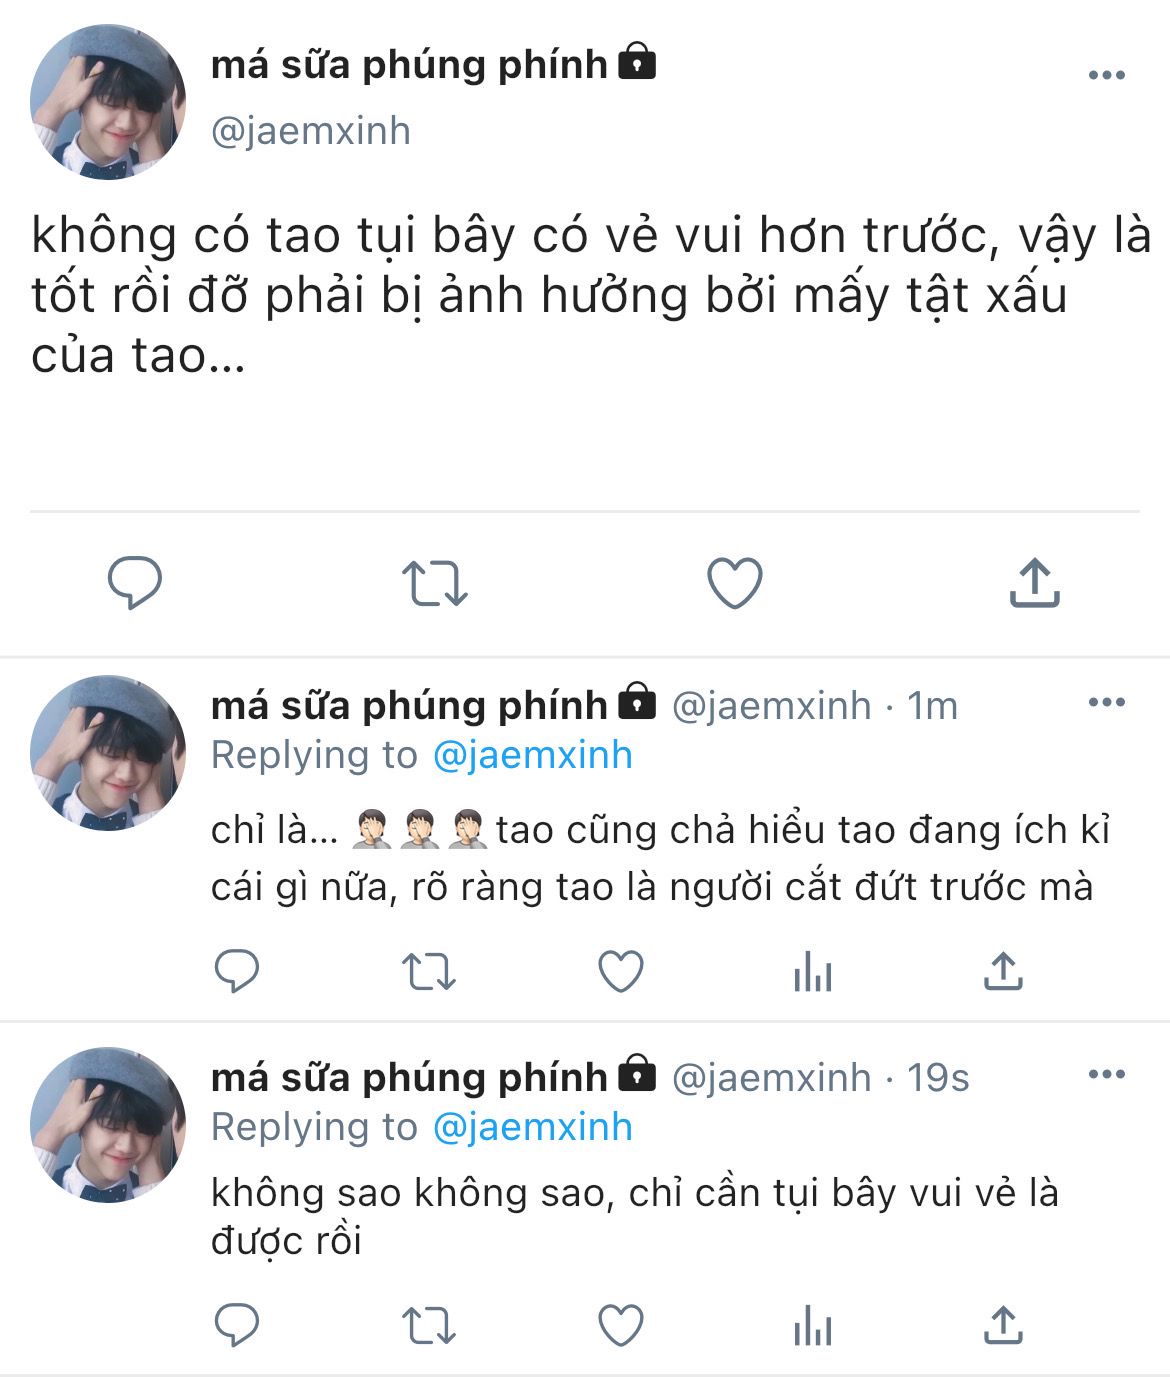Image resolution: width=1170 pixels, height=1377 pixels.
Task: Reply to the 19s-old tweet
Action: 237,1325
